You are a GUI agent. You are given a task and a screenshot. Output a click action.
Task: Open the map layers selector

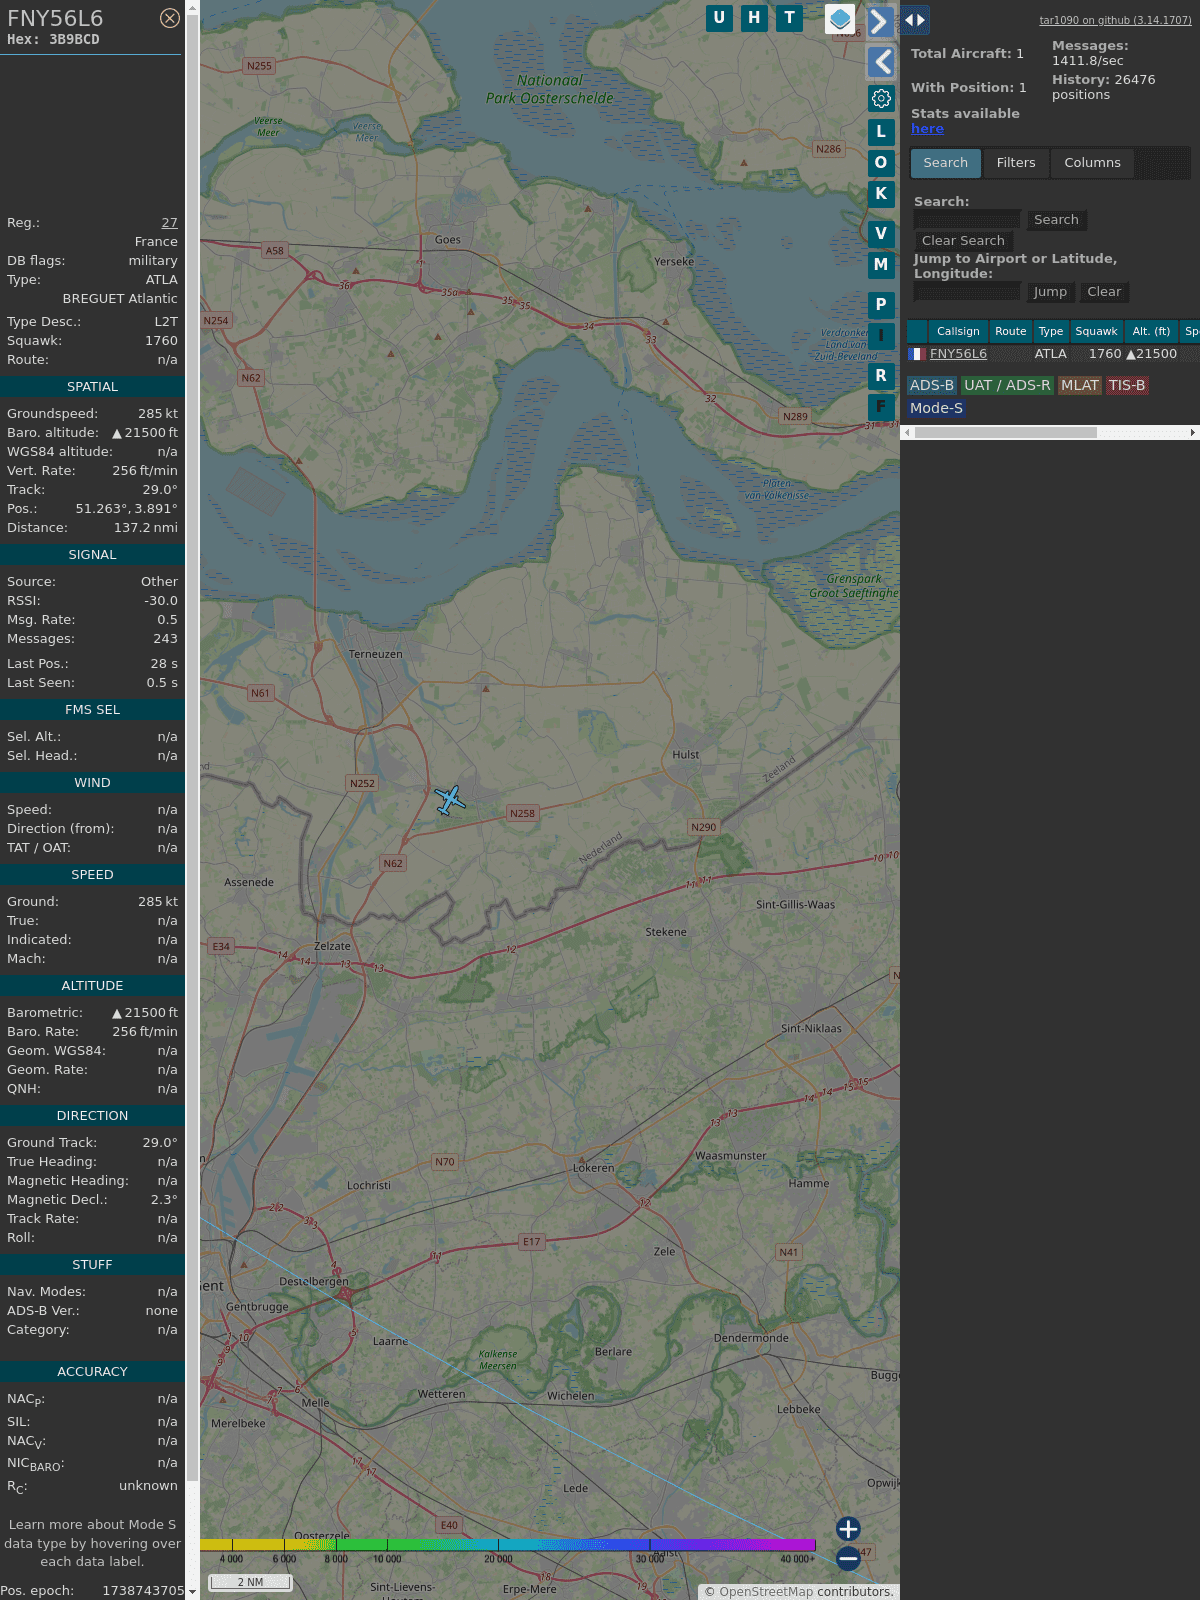pos(840,19)
